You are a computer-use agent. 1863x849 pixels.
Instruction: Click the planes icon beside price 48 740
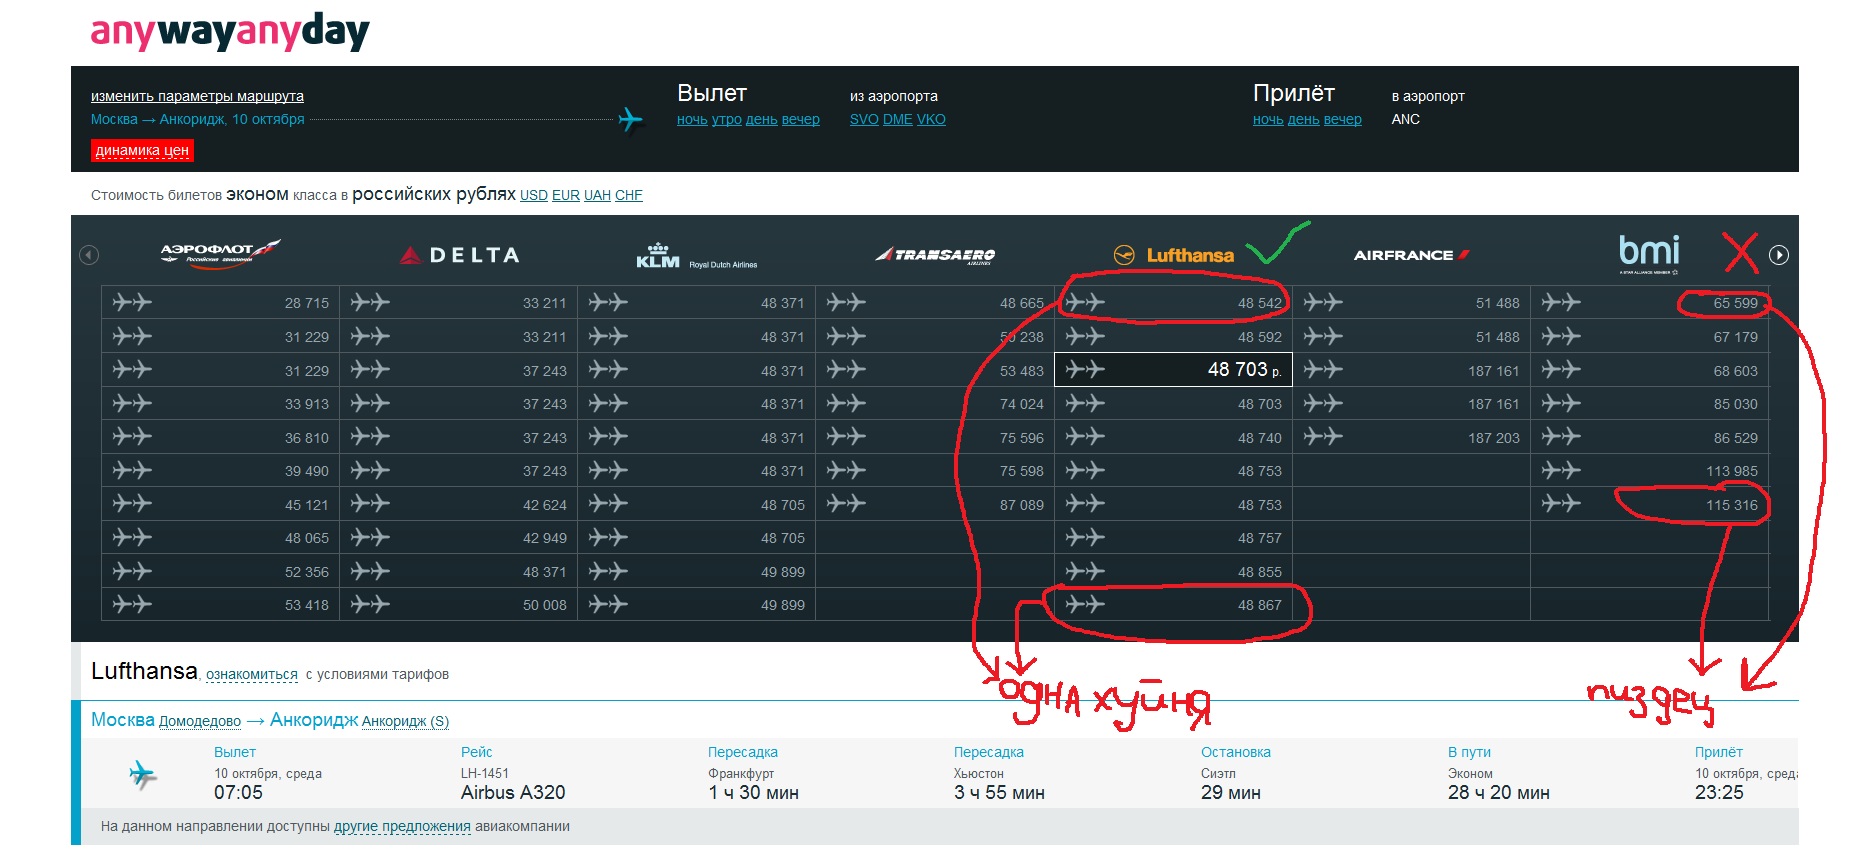tap(1085, 437)
